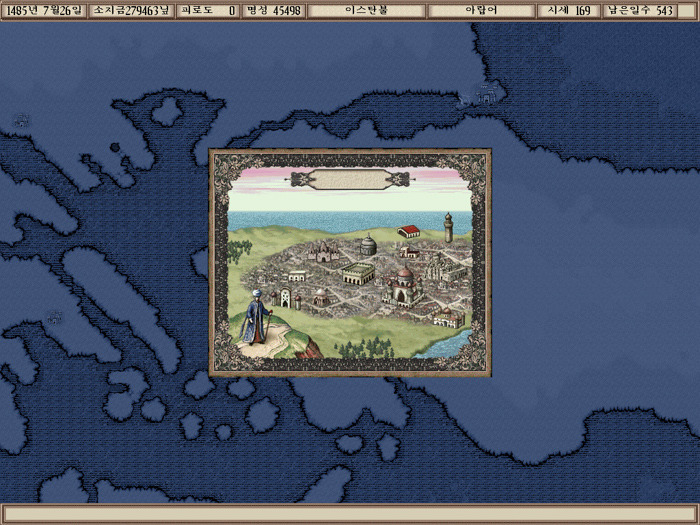
Task: Click the turbaned man in blue robe
Action: pyautogui.click(x=256, y=317)
